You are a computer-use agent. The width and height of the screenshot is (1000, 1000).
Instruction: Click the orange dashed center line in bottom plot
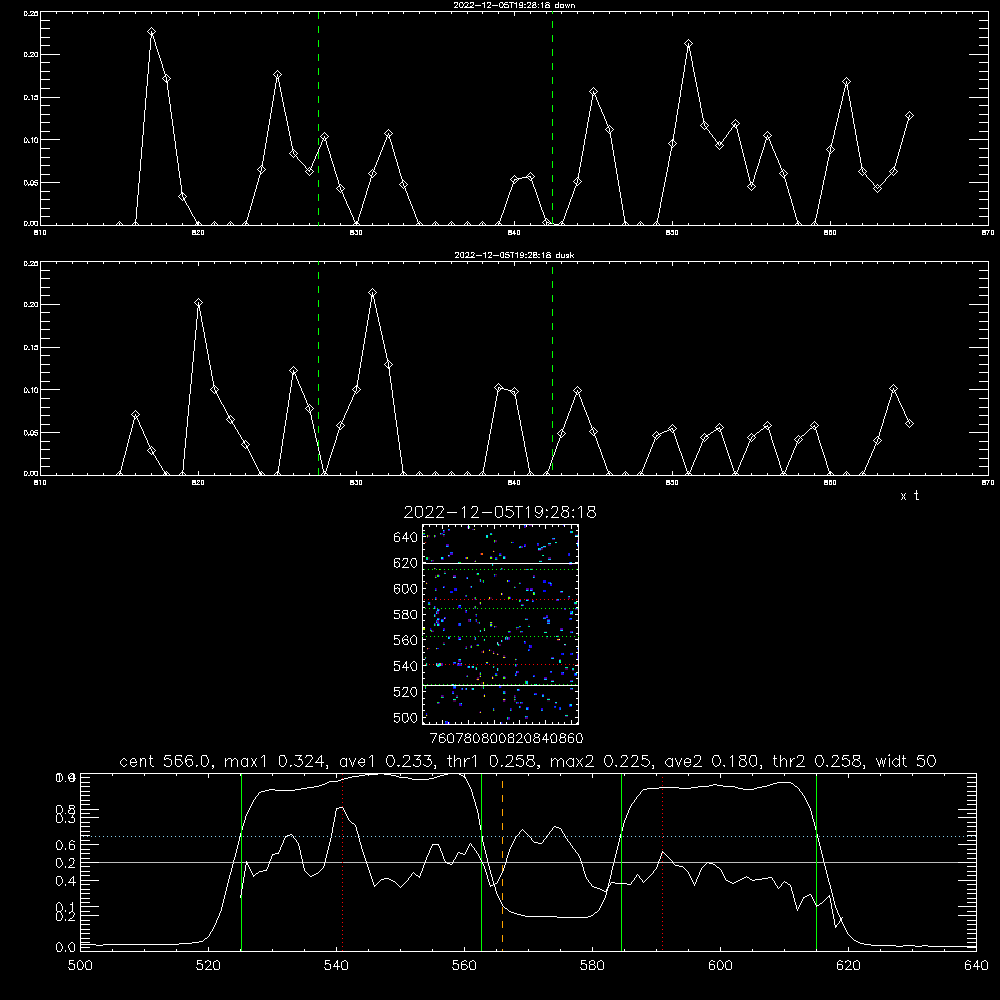(x=503, y=861)
